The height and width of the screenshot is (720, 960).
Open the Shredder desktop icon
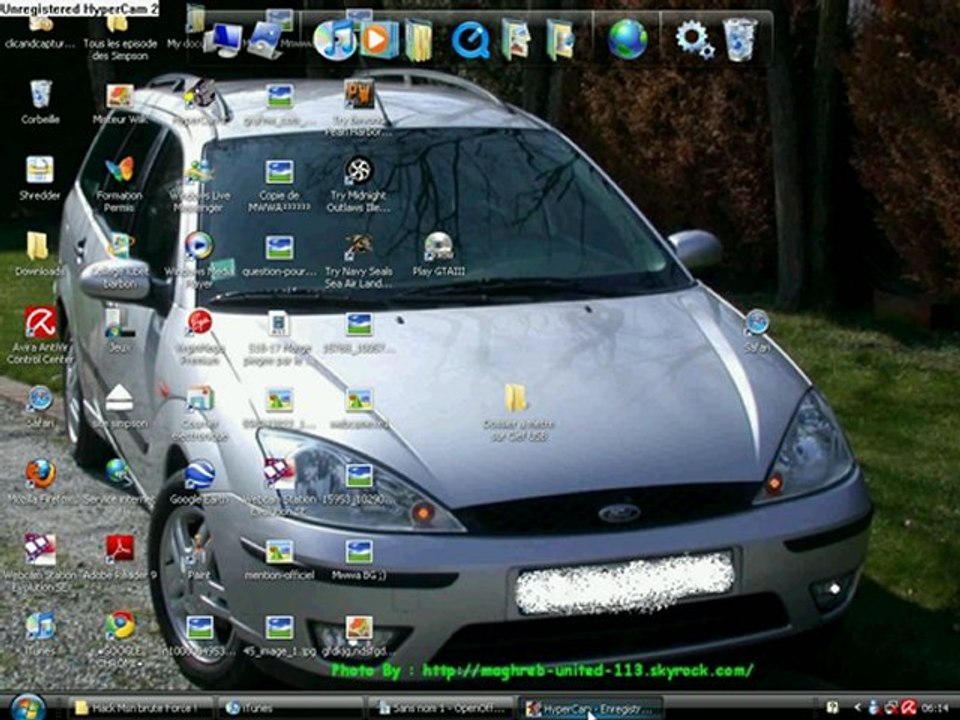tap(40, 178)
